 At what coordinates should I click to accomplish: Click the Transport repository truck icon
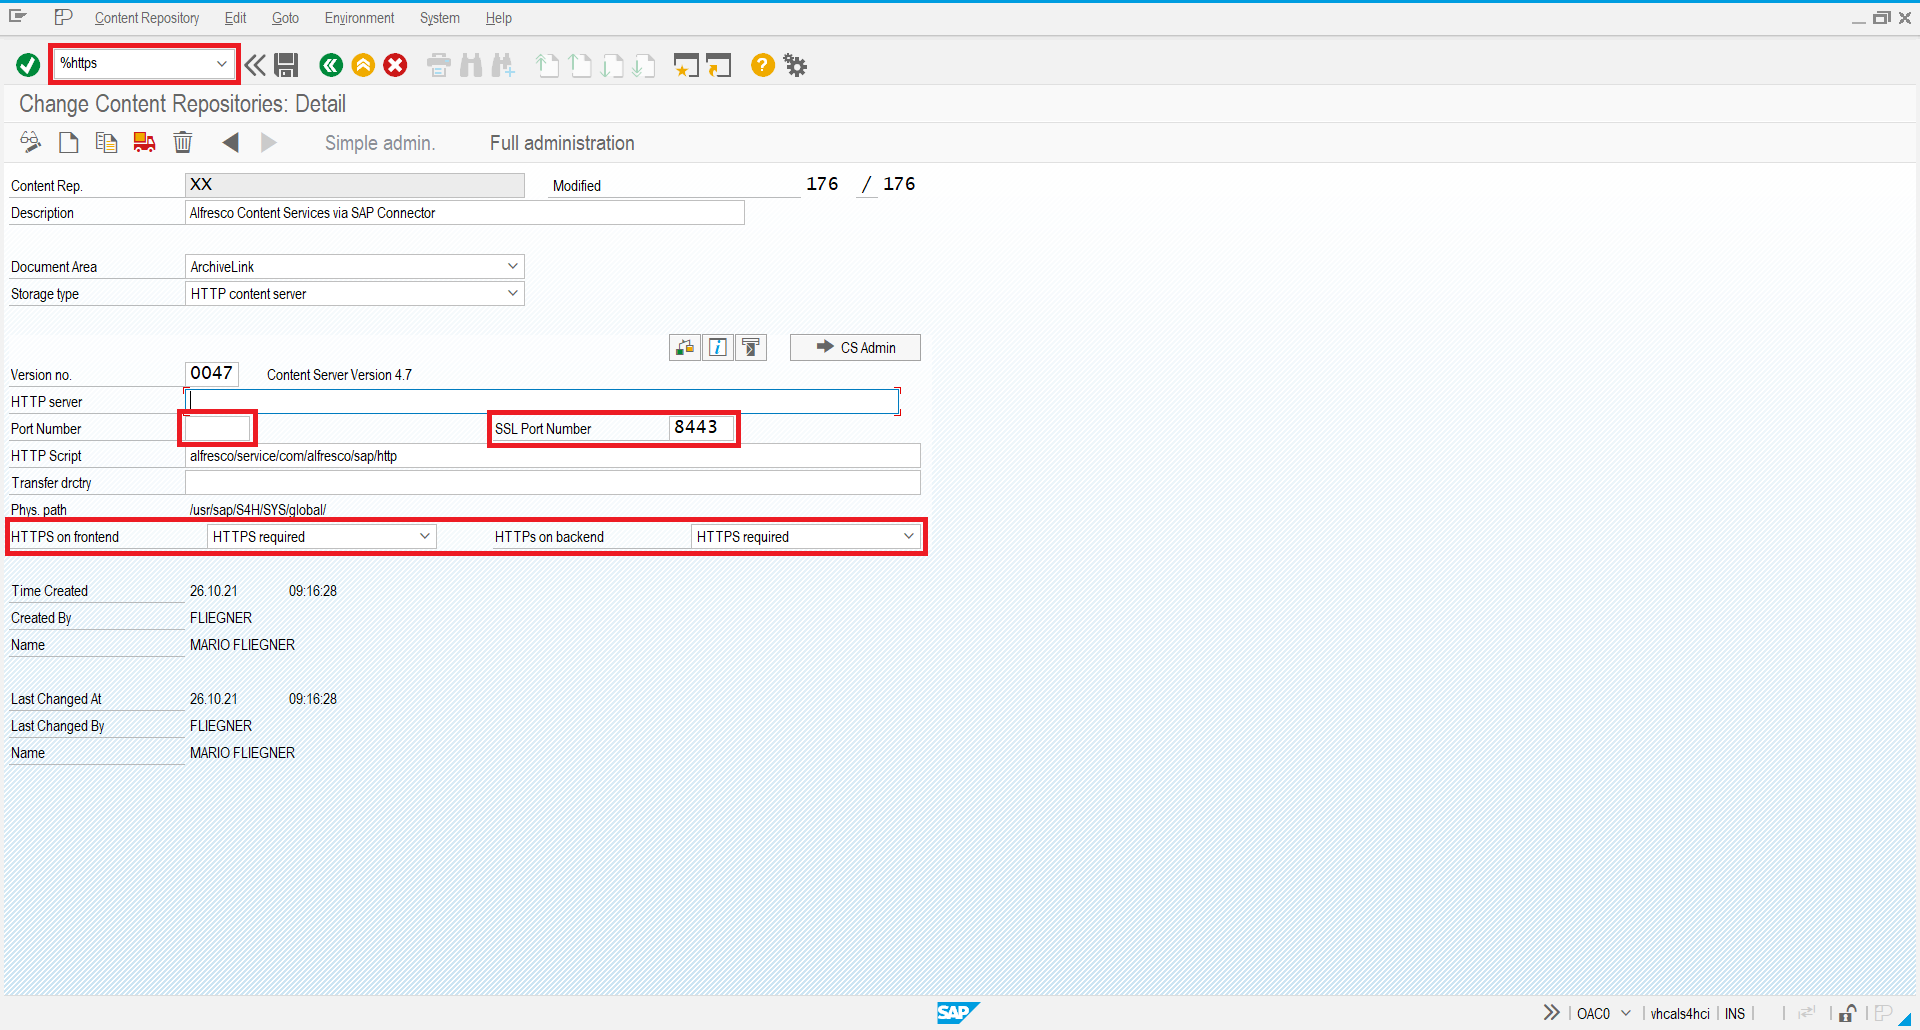click(x=144, y=142)
